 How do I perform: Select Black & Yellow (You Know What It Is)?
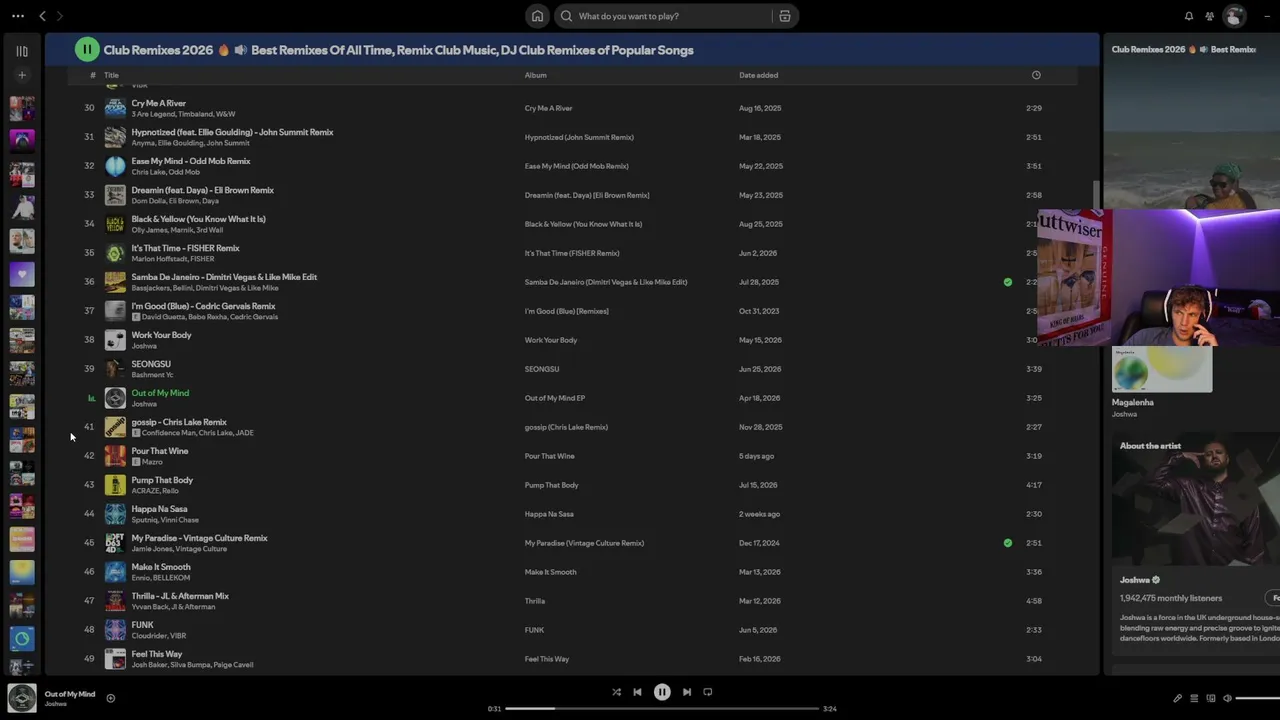(199, 219)
